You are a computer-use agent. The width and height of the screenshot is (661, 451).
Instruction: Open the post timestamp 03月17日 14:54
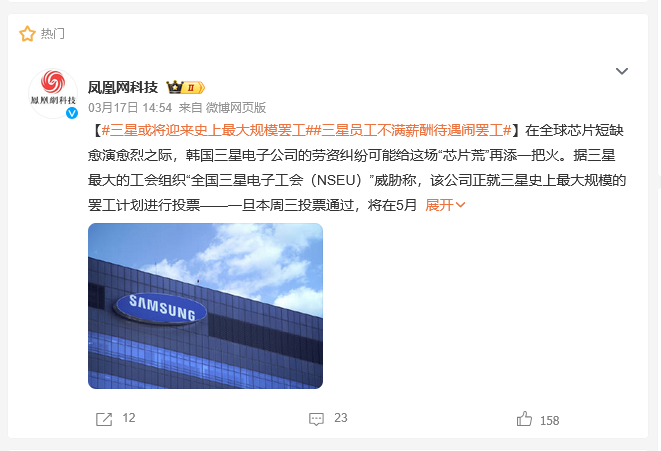pos(130,108)
